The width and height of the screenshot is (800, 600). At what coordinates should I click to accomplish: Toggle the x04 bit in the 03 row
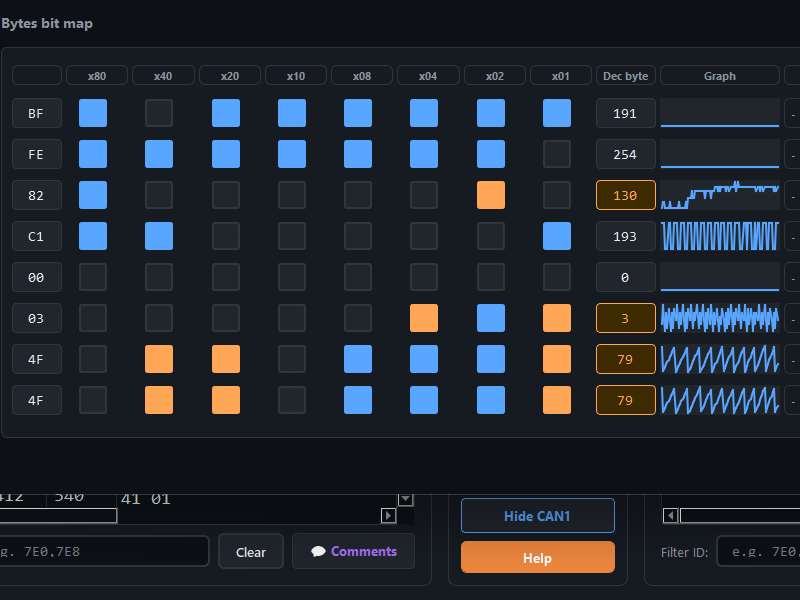424,318
